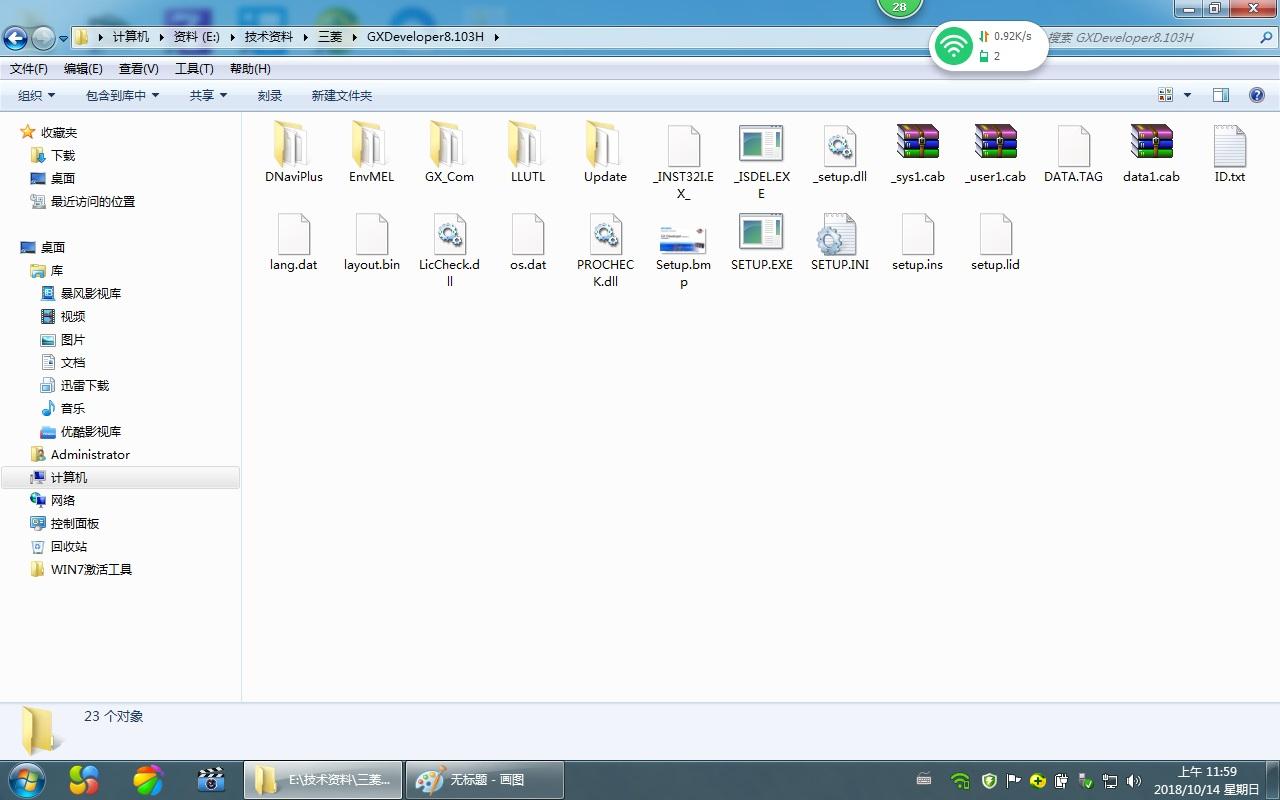This screenshot has width=1280, height=800.
Task: Select 控制面板 in navigation pane
Action: click(x=75, y=523)
